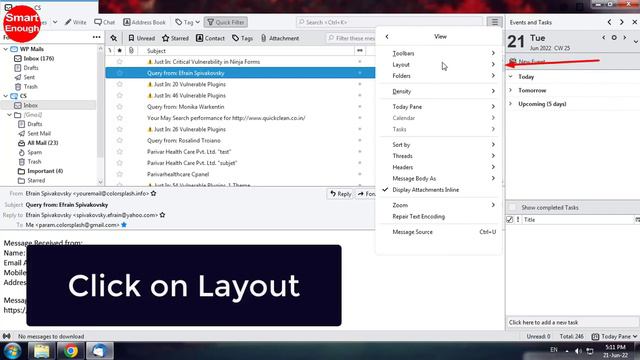
Task: Open Chrome from the taskbar
Action: click(70, 351)
